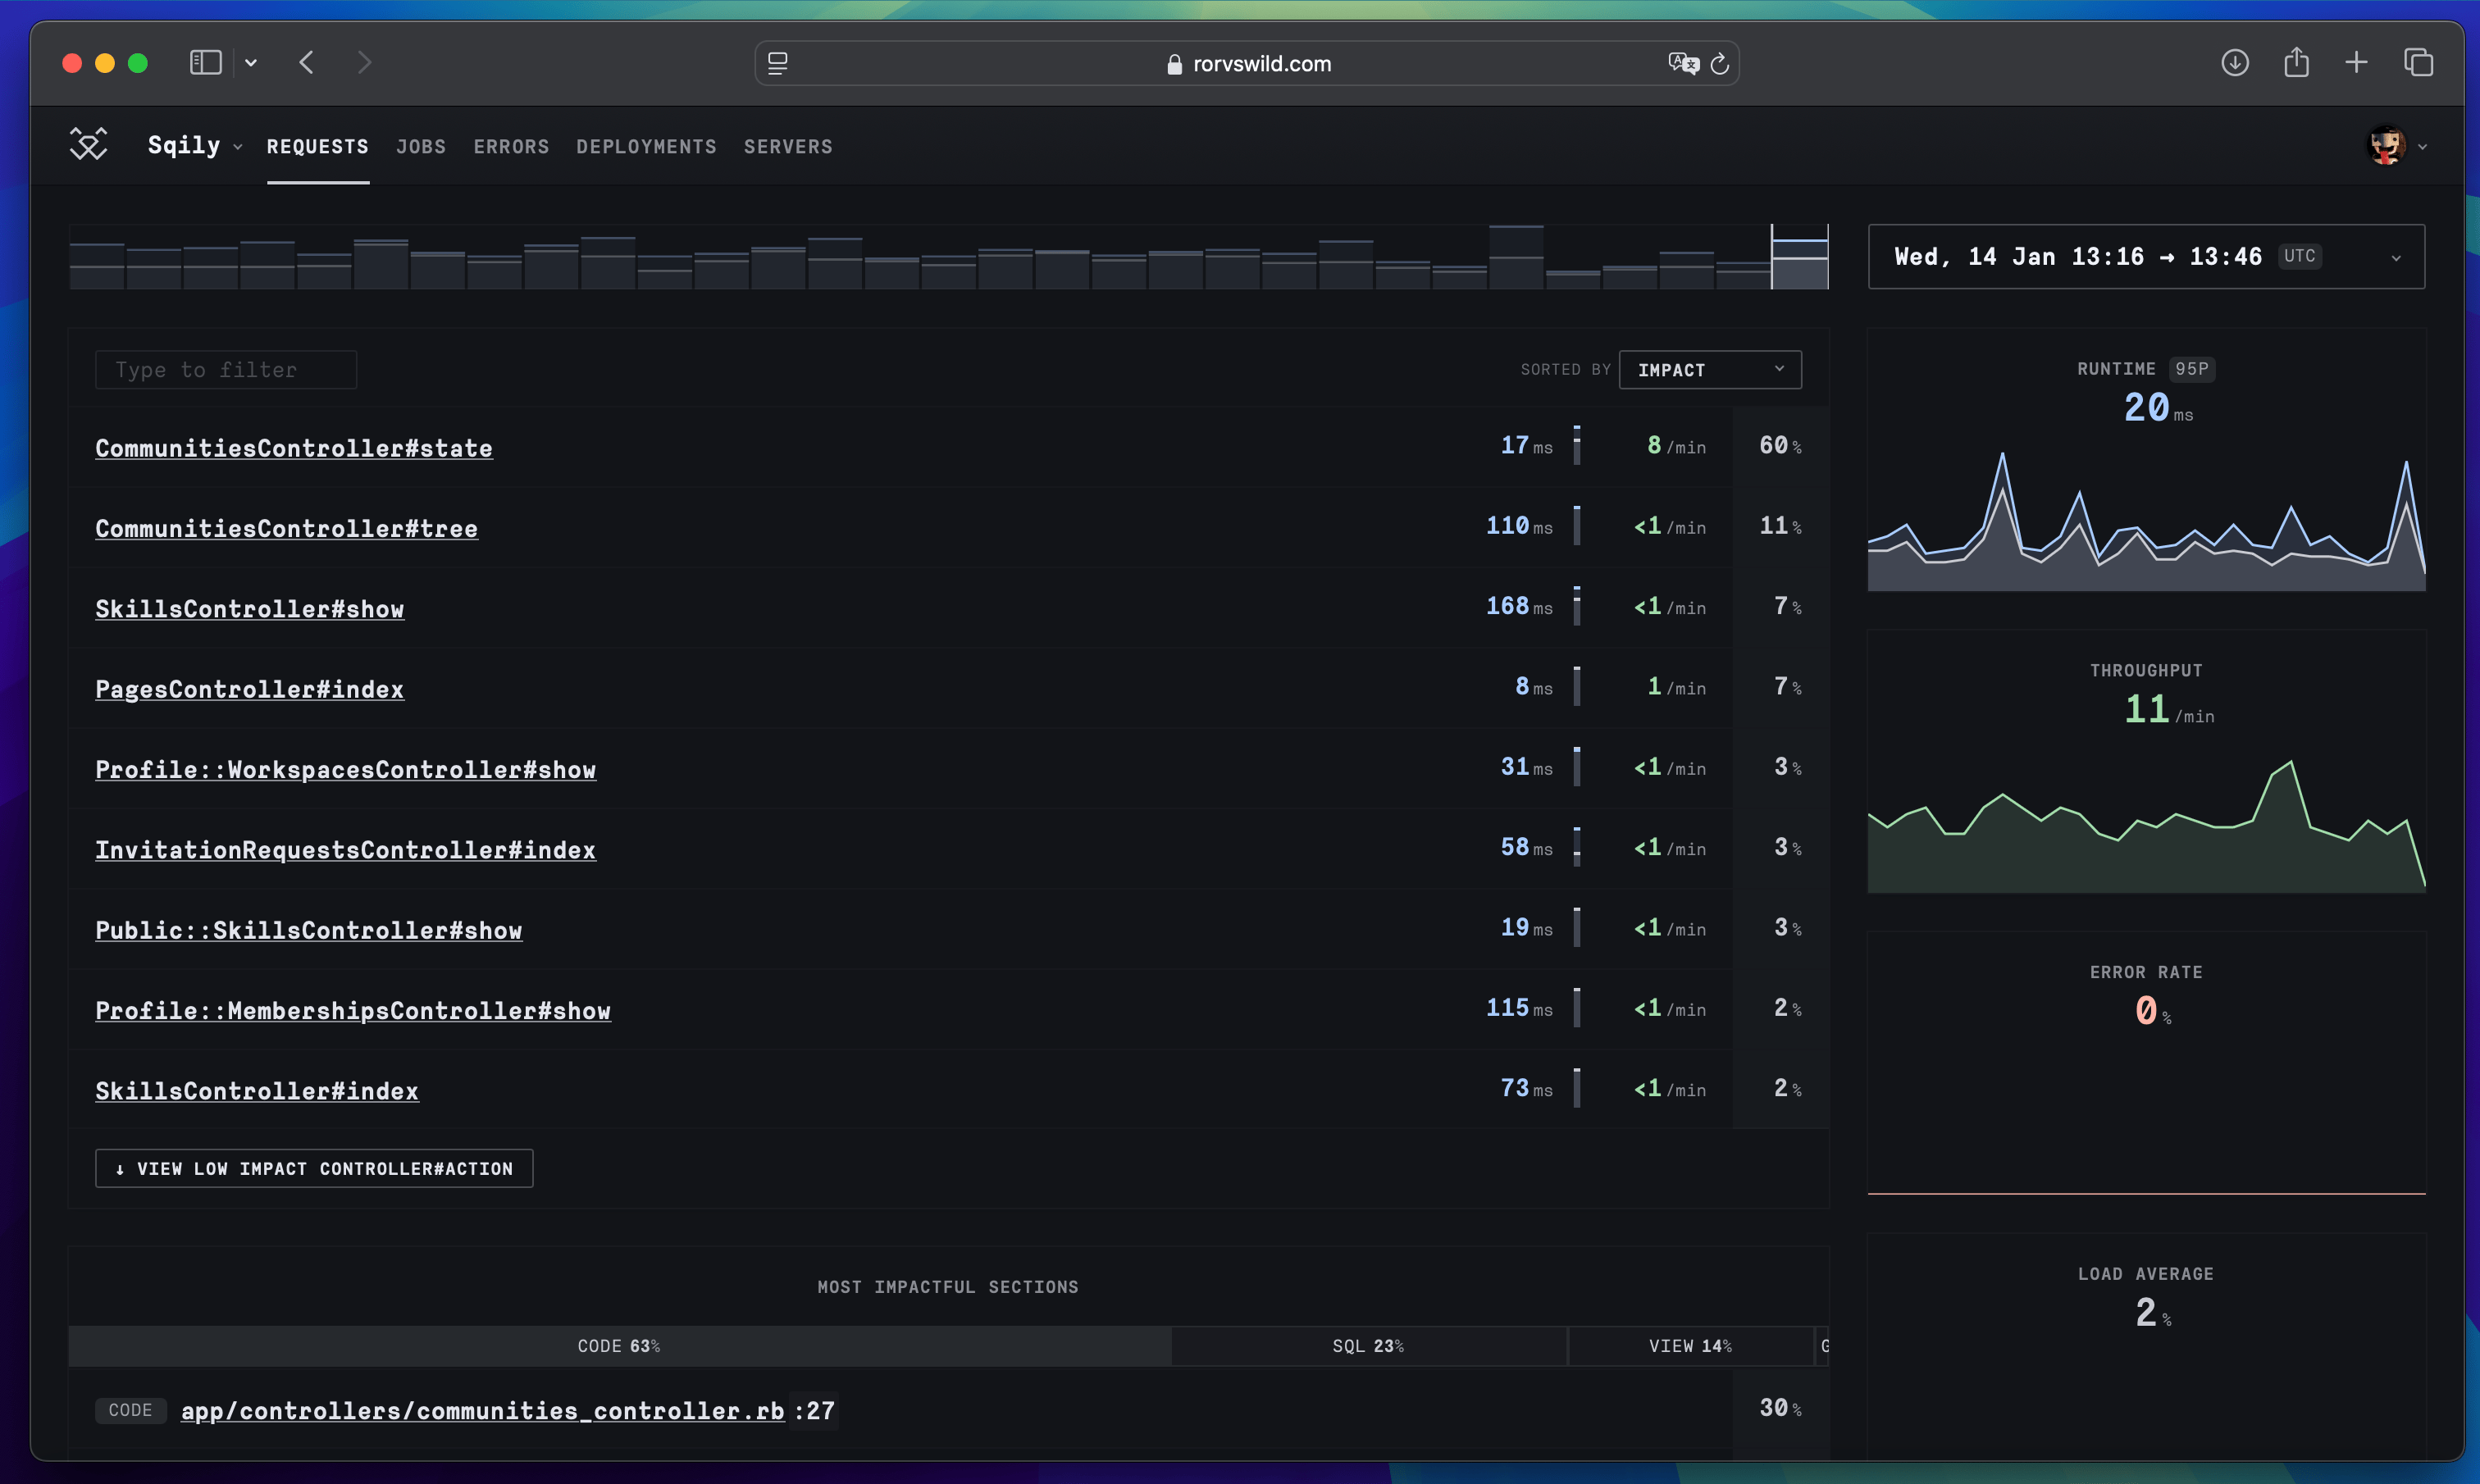The height and width of the screenshot is (1484, 2480).
Task: Open PagesController#index link
Action: click(250, 689)
